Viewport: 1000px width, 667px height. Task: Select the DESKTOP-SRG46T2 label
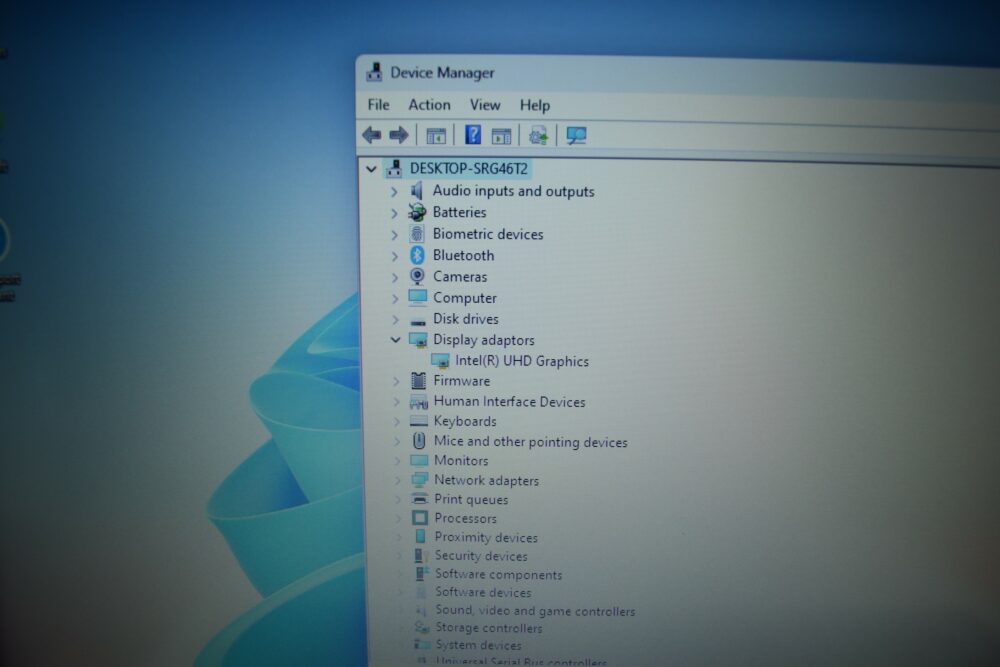(x=469, y=168)
